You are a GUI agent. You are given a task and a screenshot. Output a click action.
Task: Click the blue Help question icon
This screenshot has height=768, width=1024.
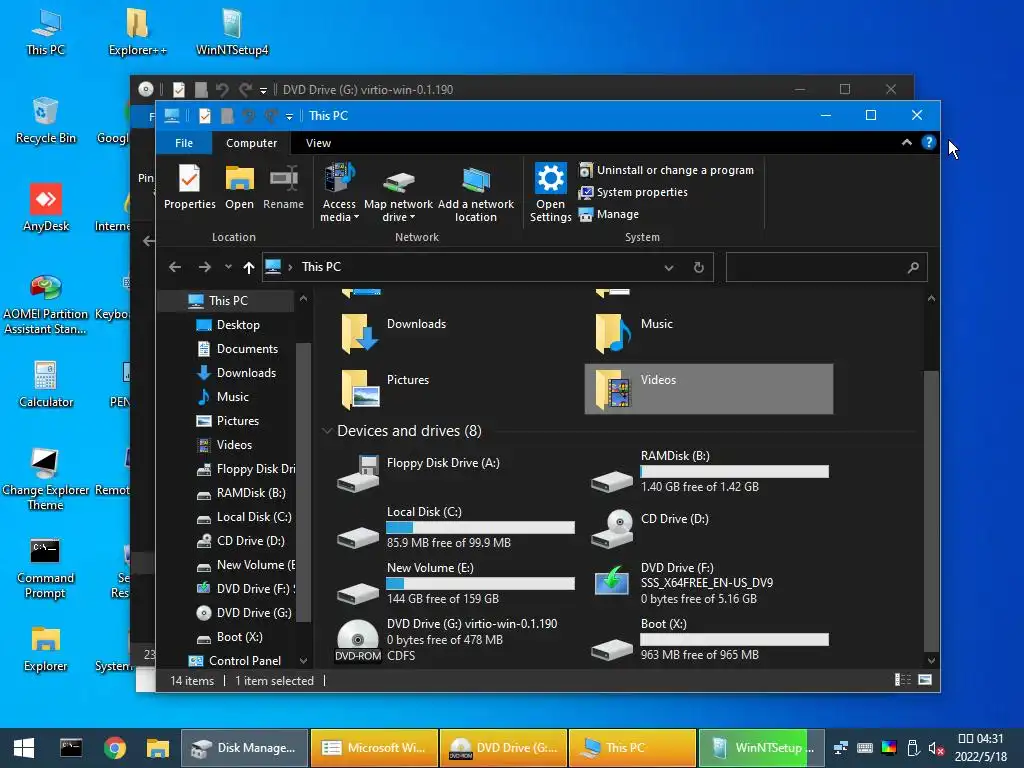(928, 142)
